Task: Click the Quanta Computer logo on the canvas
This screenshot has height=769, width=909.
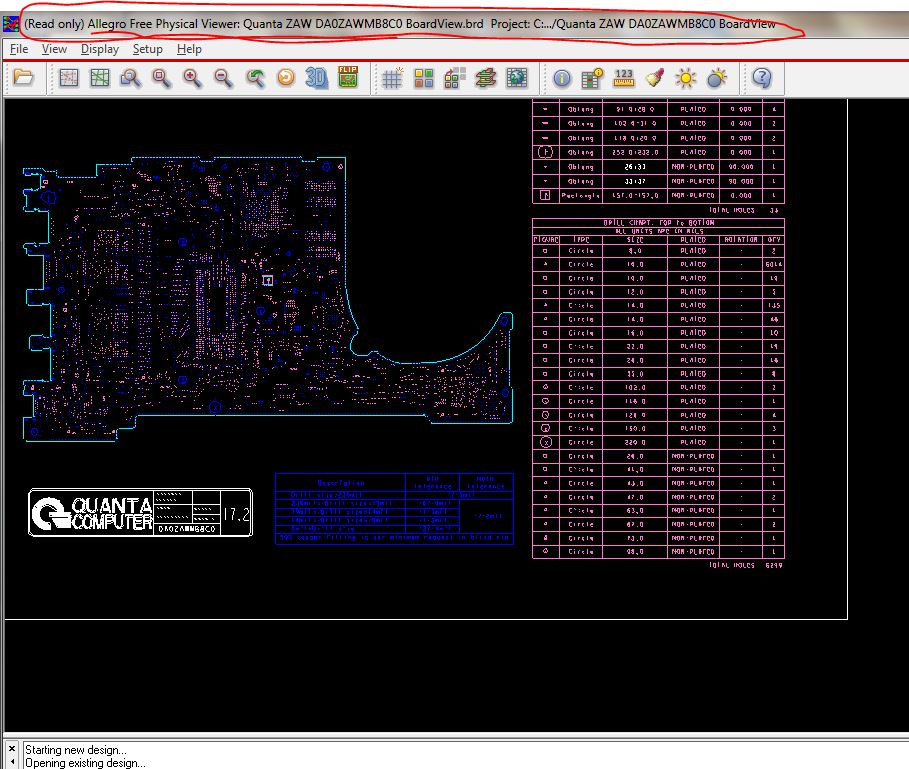Action: (92, 512)
